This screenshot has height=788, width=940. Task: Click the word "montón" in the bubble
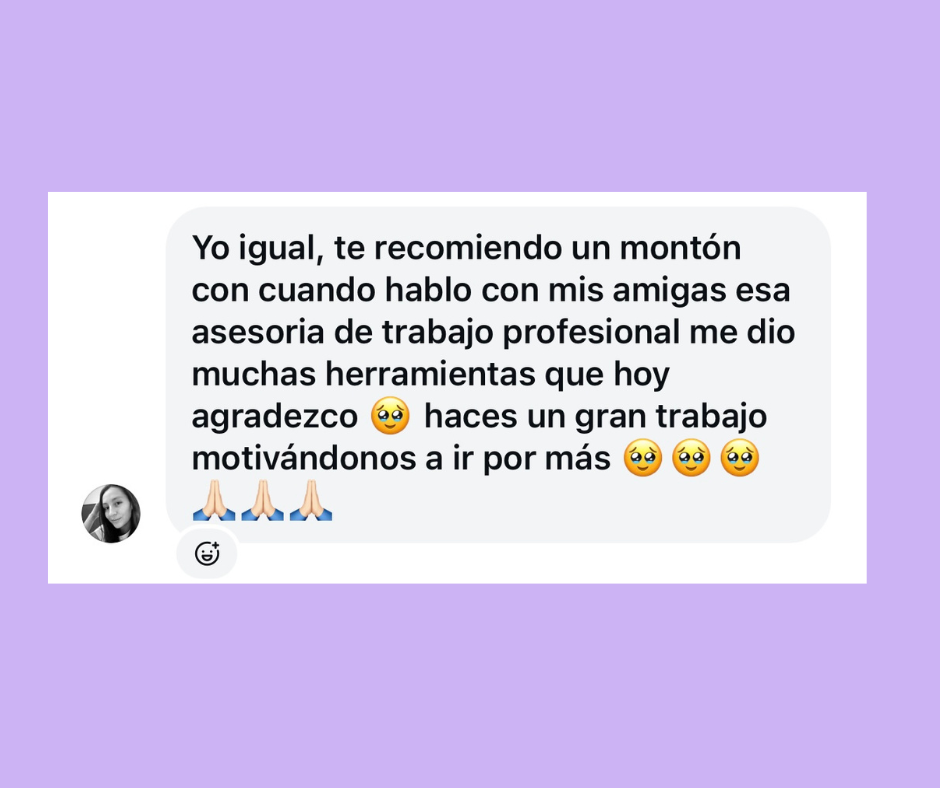point(680,247)
